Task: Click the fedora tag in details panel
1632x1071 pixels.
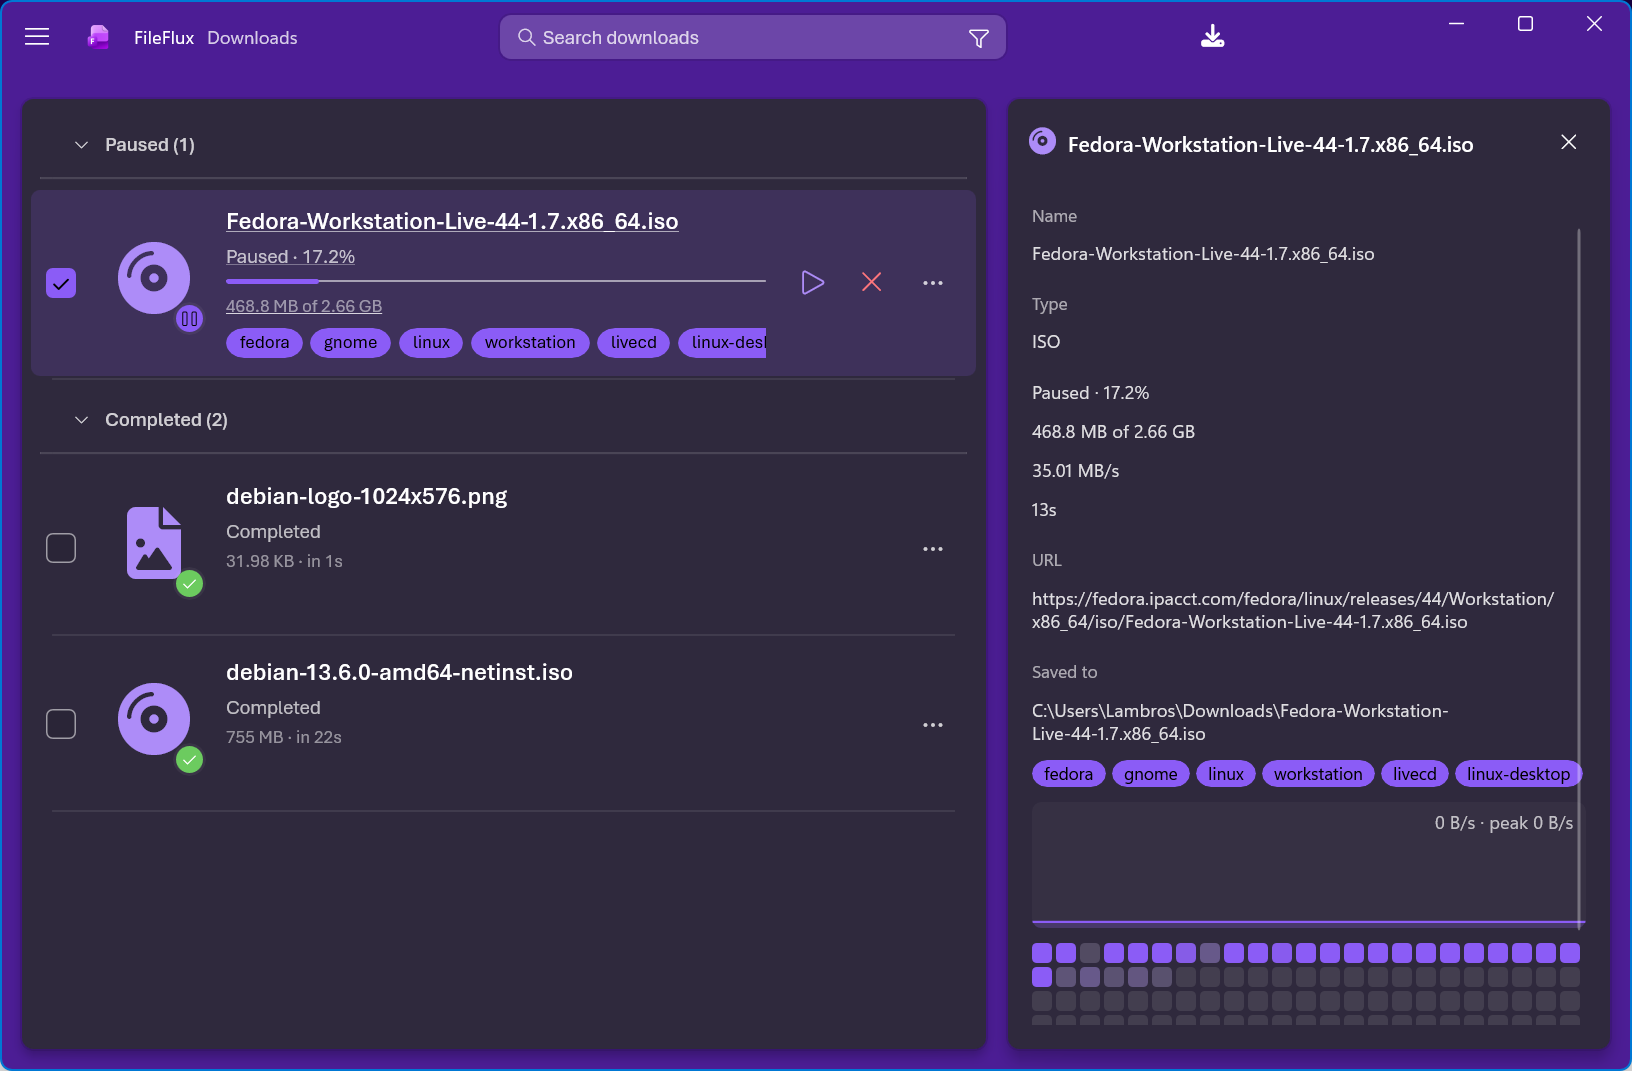Action: (1068, 774)
